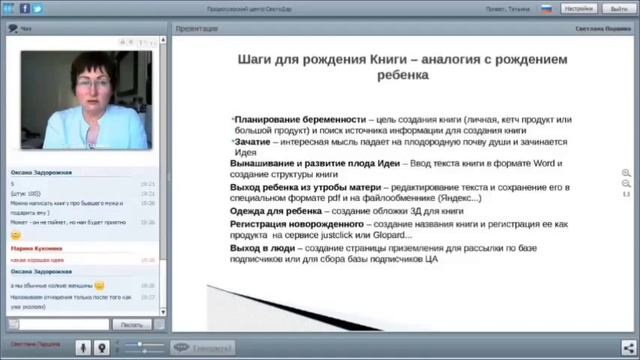Click the Марина Кухонина name in chat
This screenshot has height=360, width=640.
click(36, 248)
